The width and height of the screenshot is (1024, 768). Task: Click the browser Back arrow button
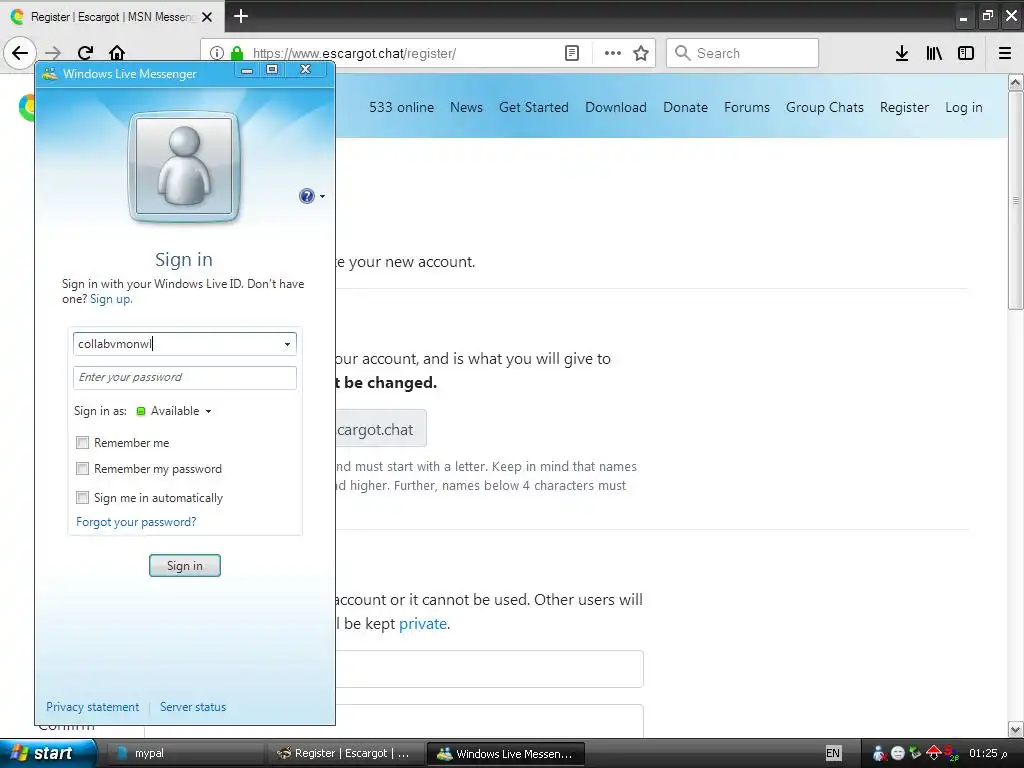[x=20, y=53]
